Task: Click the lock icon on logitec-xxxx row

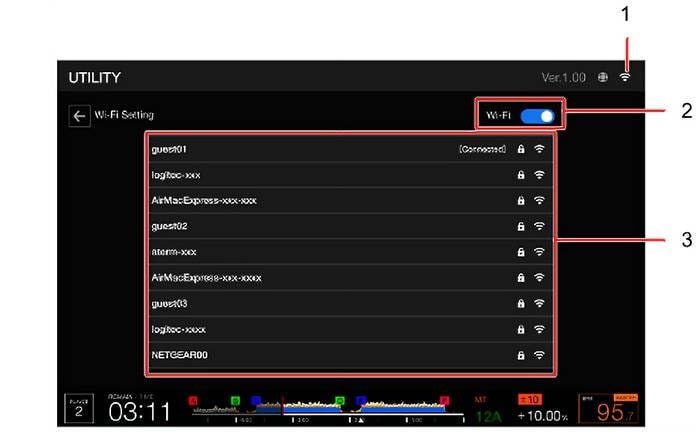Action: click(520, 329)
